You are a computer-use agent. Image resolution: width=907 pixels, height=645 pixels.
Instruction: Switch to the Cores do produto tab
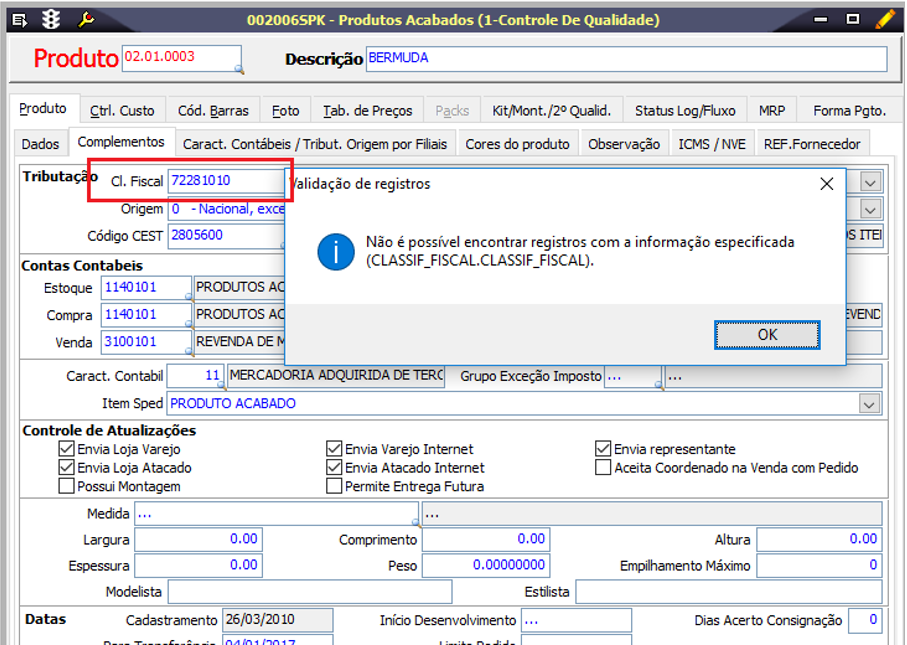point(517,144)
